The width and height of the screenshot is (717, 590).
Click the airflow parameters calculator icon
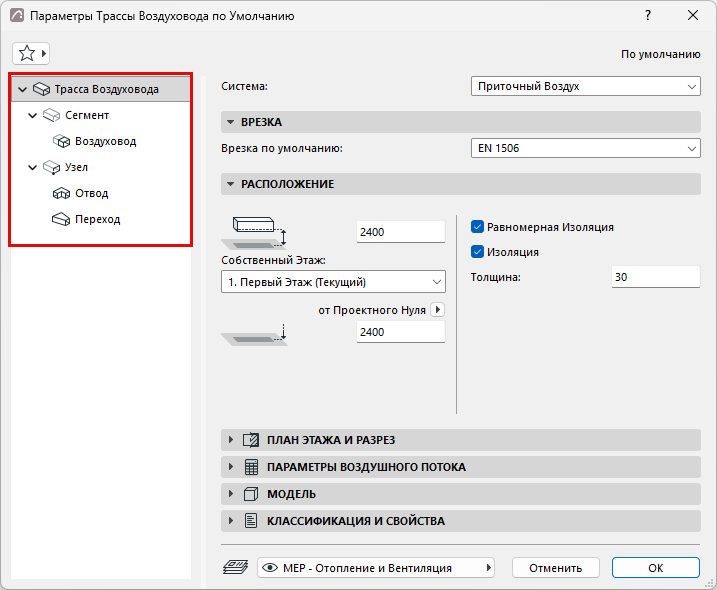(251, 467)
